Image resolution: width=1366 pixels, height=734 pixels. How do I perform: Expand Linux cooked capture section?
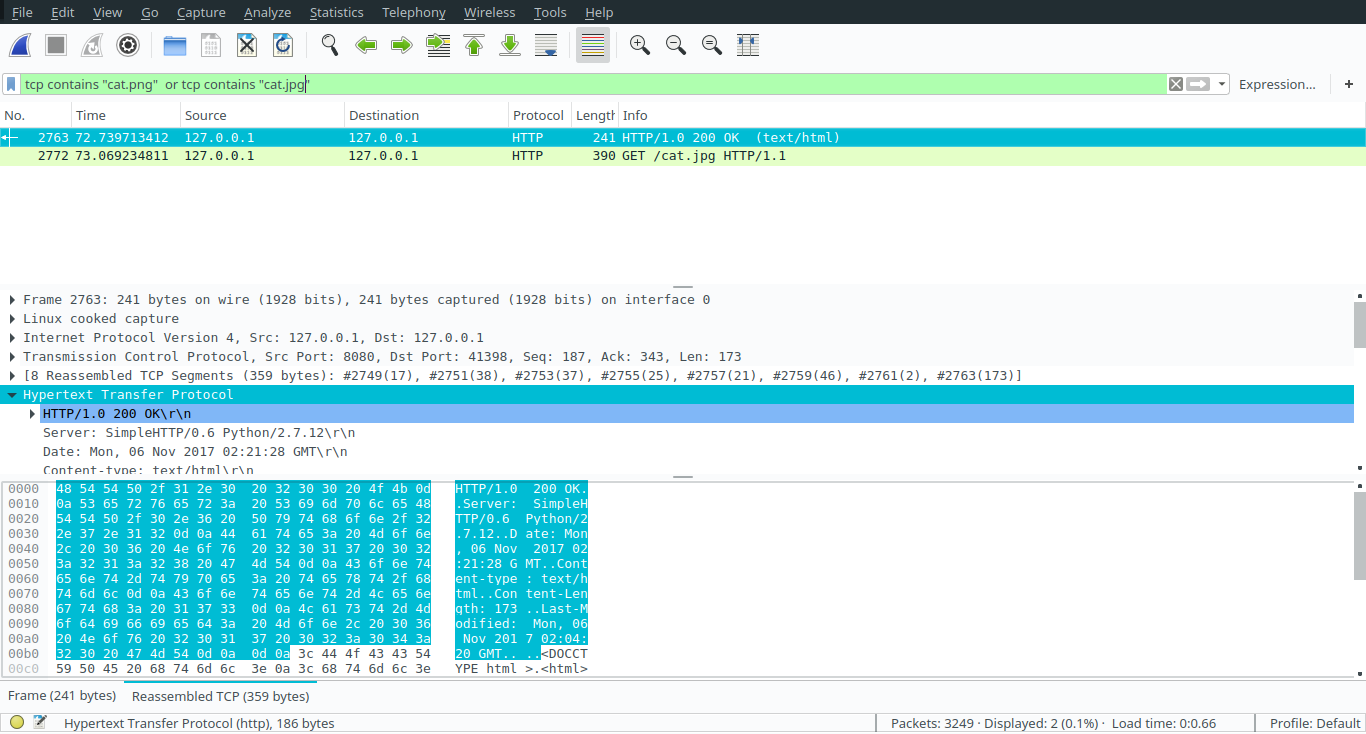(12, 319)
